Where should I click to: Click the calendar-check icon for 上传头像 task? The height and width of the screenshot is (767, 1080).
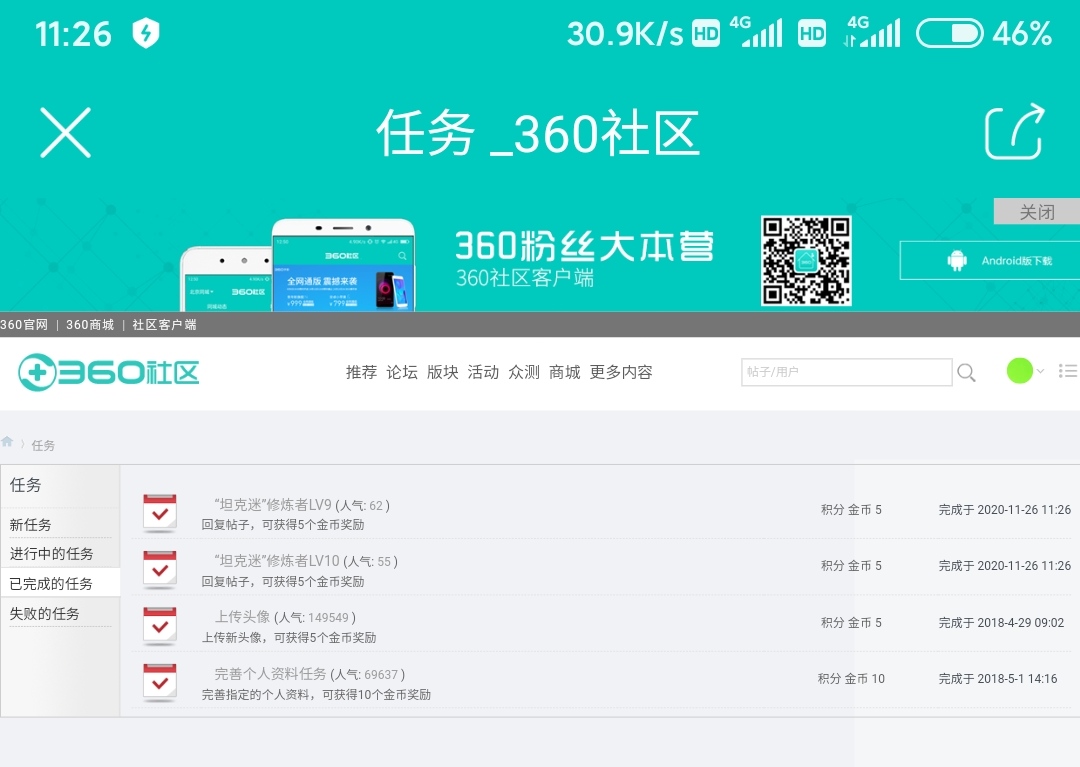point(160,626)
